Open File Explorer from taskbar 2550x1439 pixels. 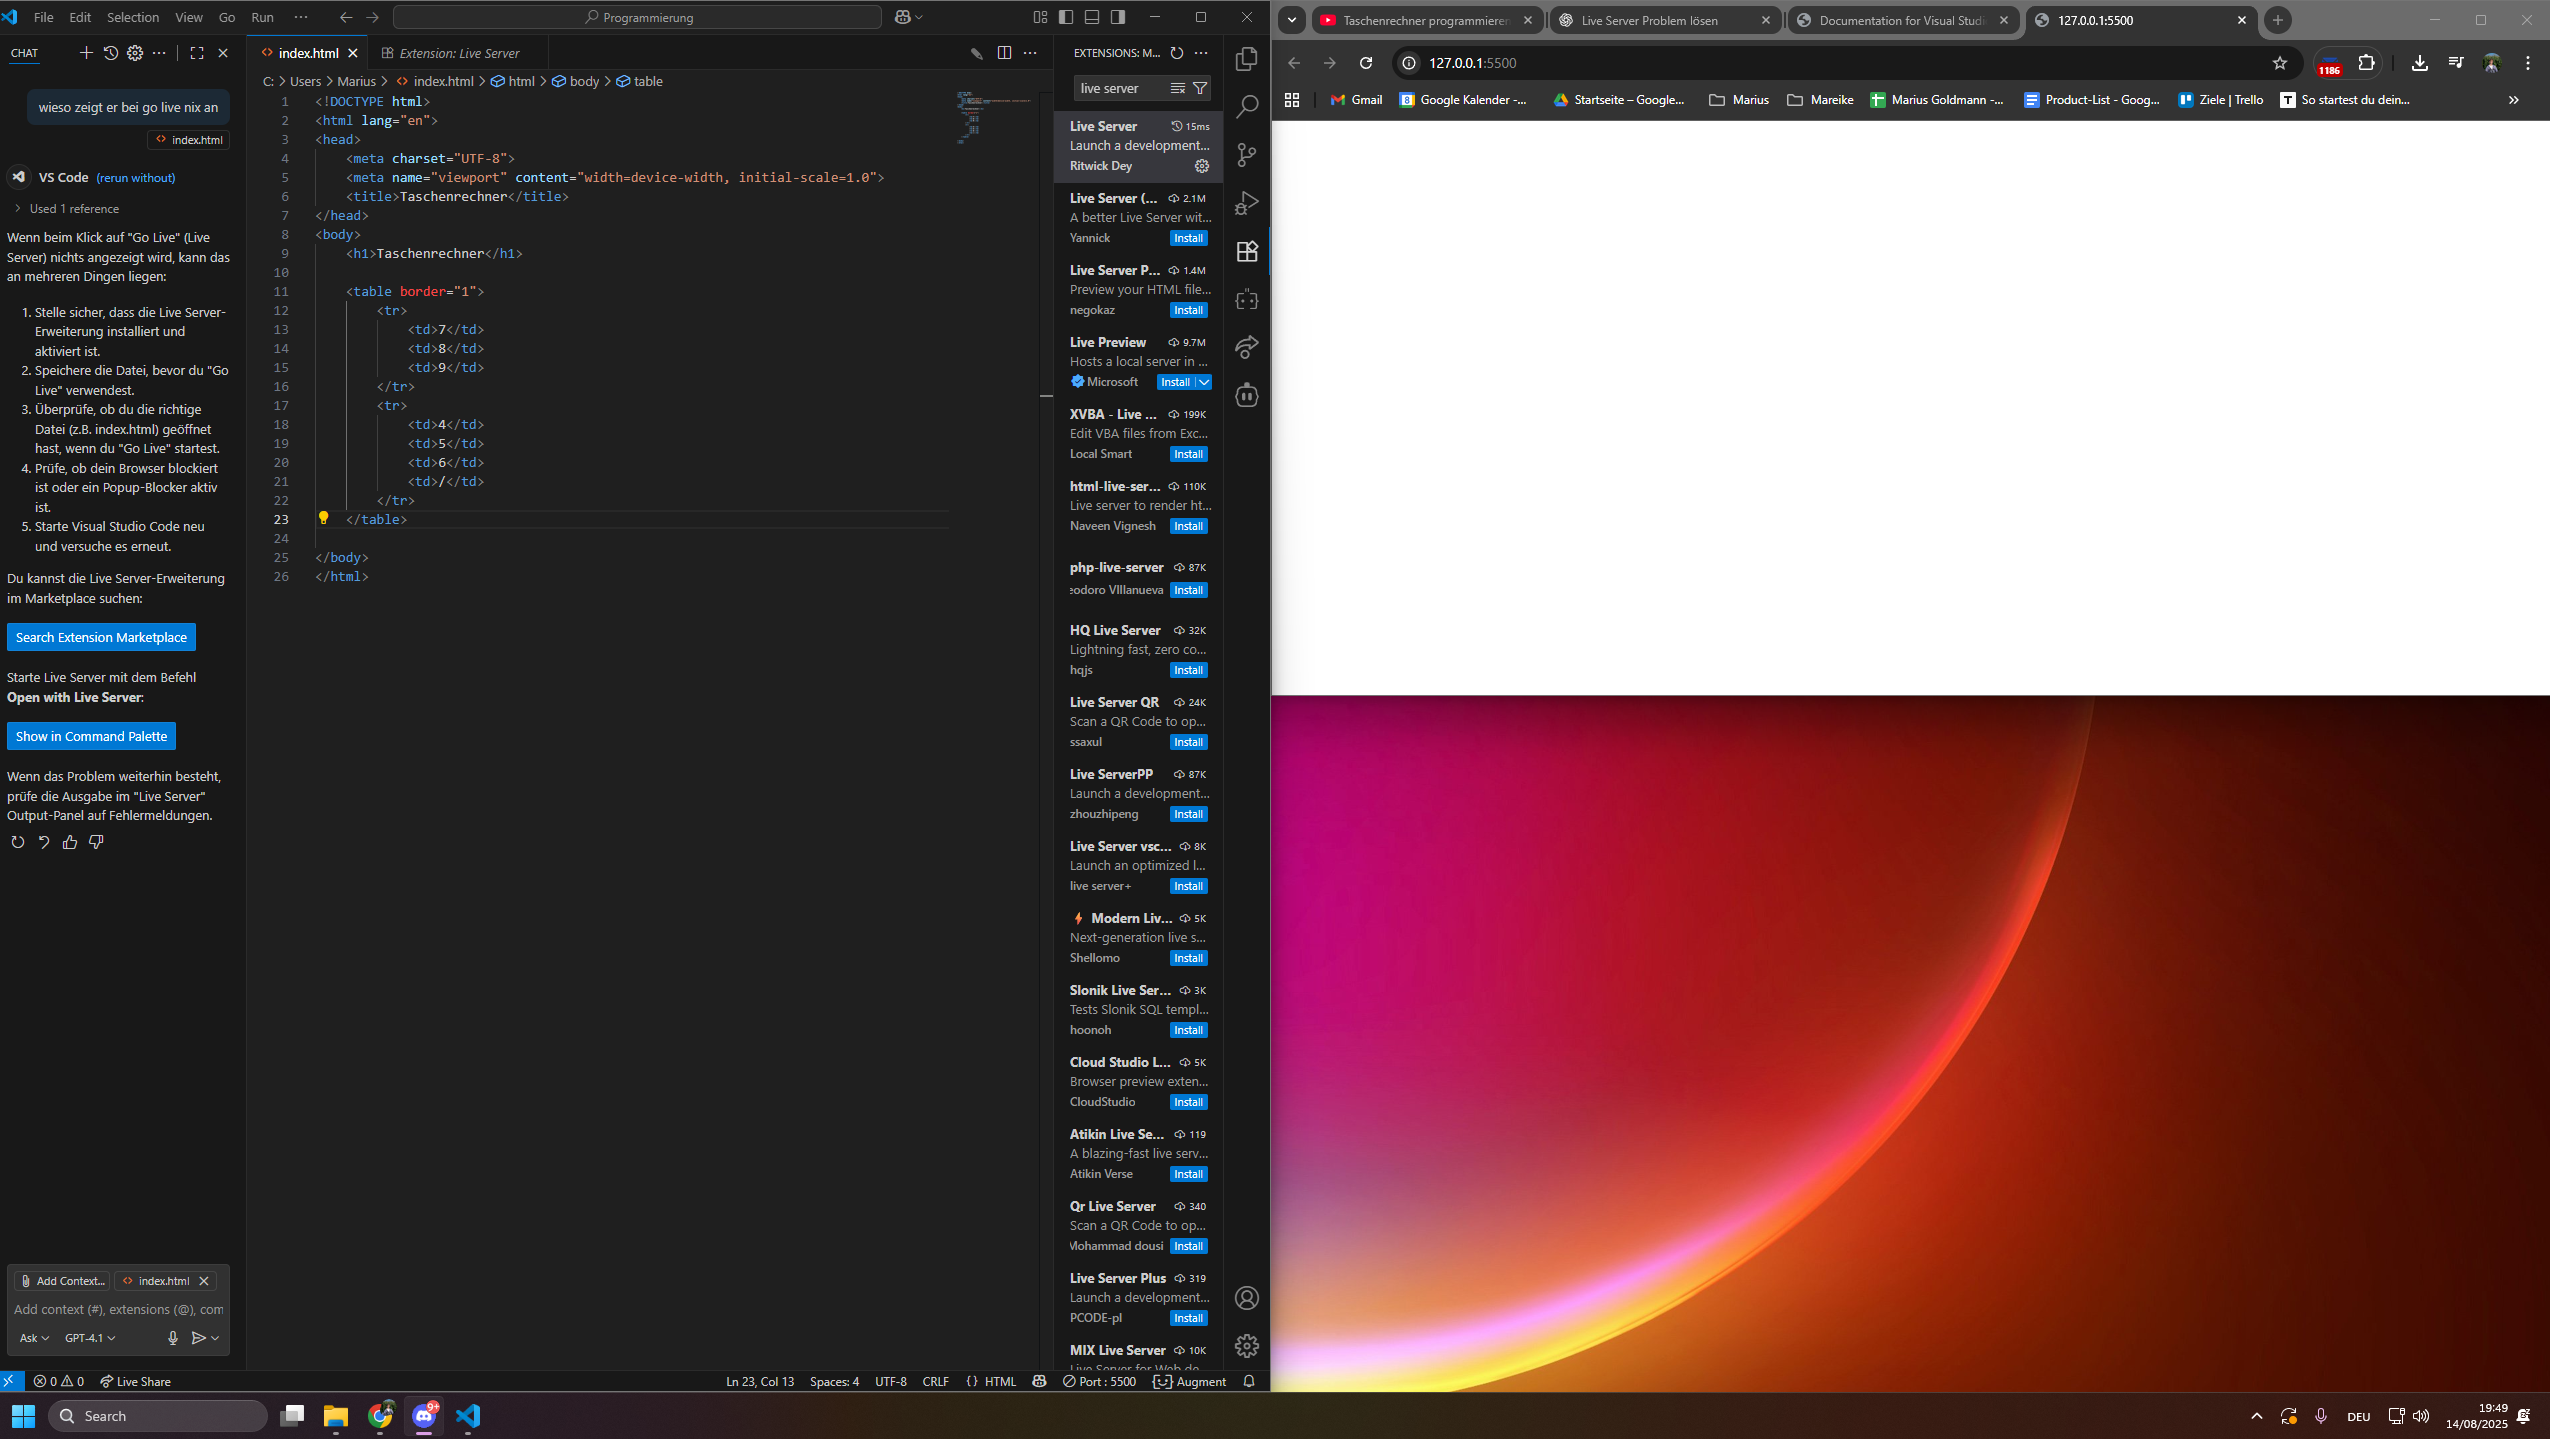pyautogui.click(x=335, y=1416)
